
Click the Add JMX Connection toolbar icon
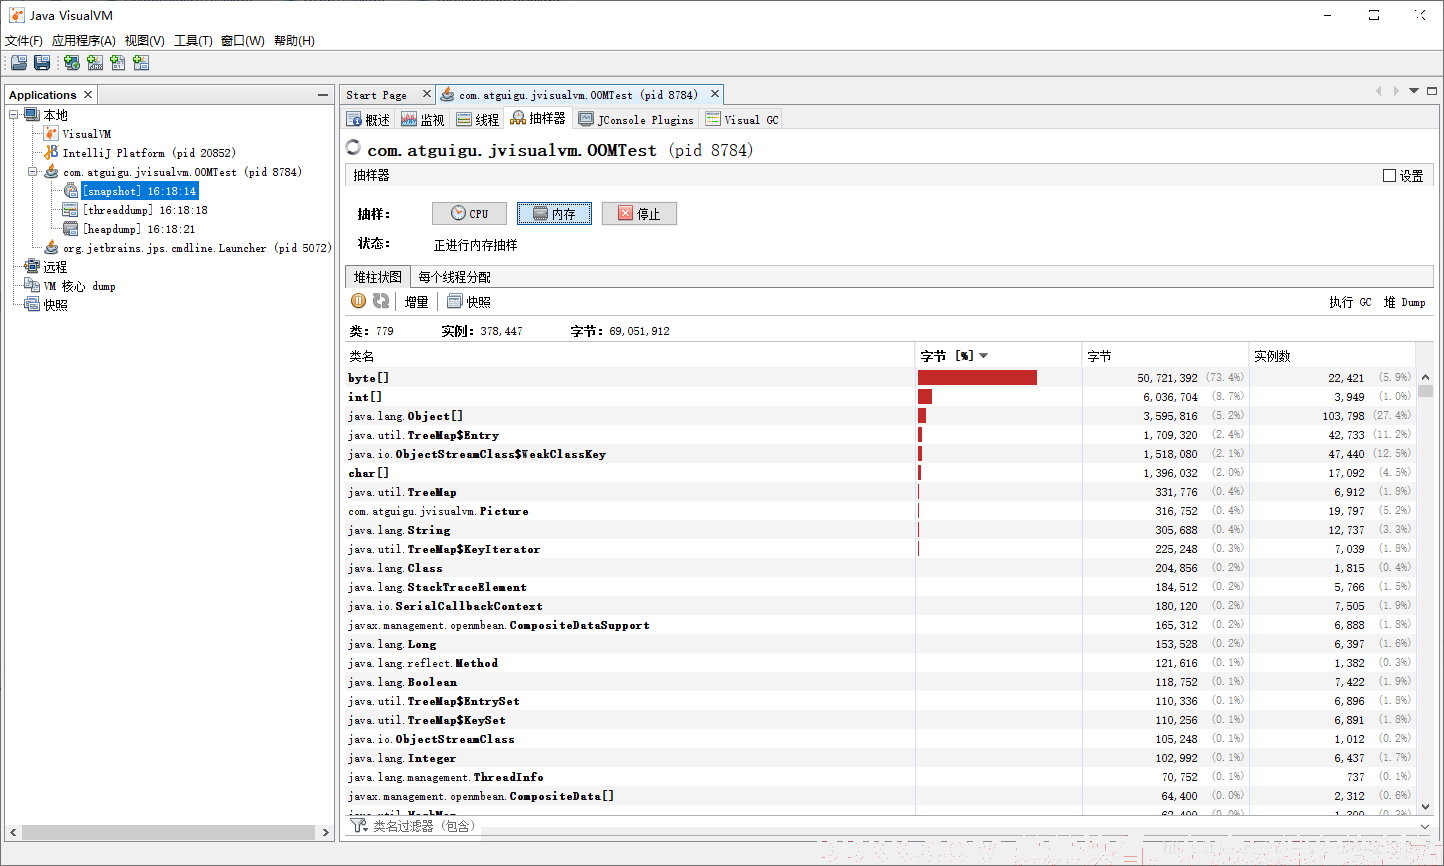pos(95,62)
